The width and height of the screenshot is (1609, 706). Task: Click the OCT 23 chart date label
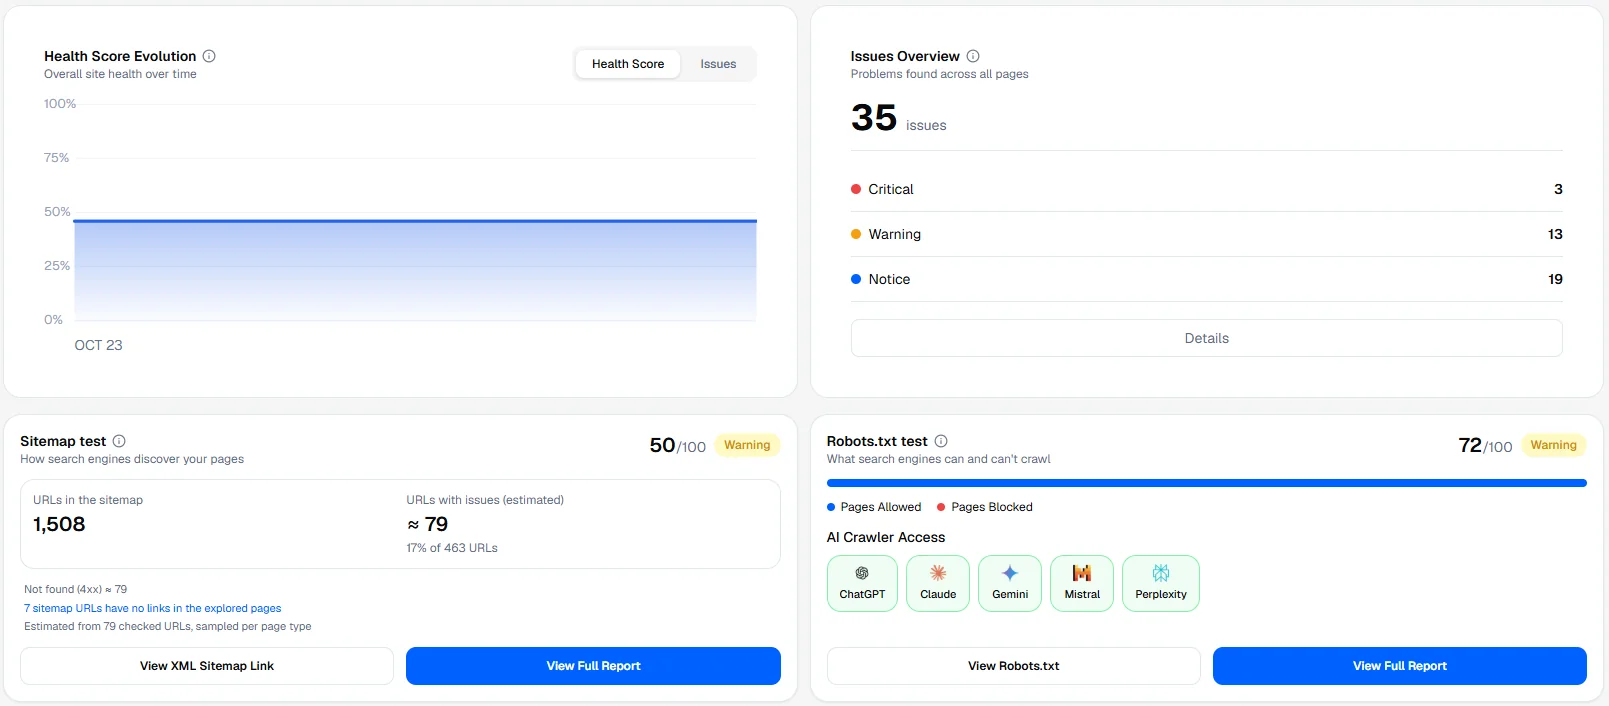98,345
